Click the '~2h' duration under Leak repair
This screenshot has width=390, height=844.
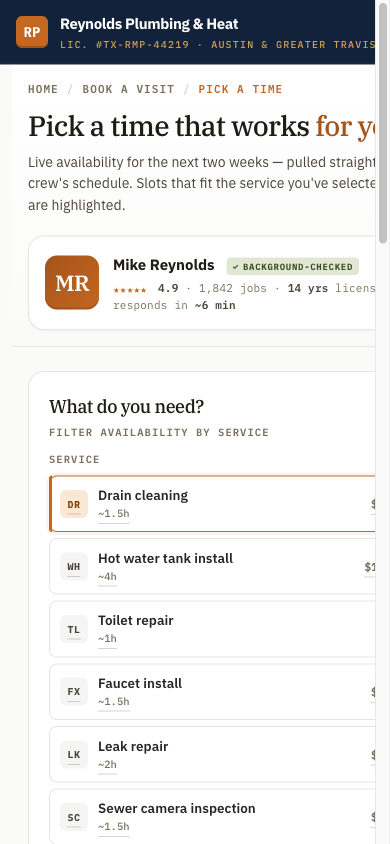click(x=107, y=764)
